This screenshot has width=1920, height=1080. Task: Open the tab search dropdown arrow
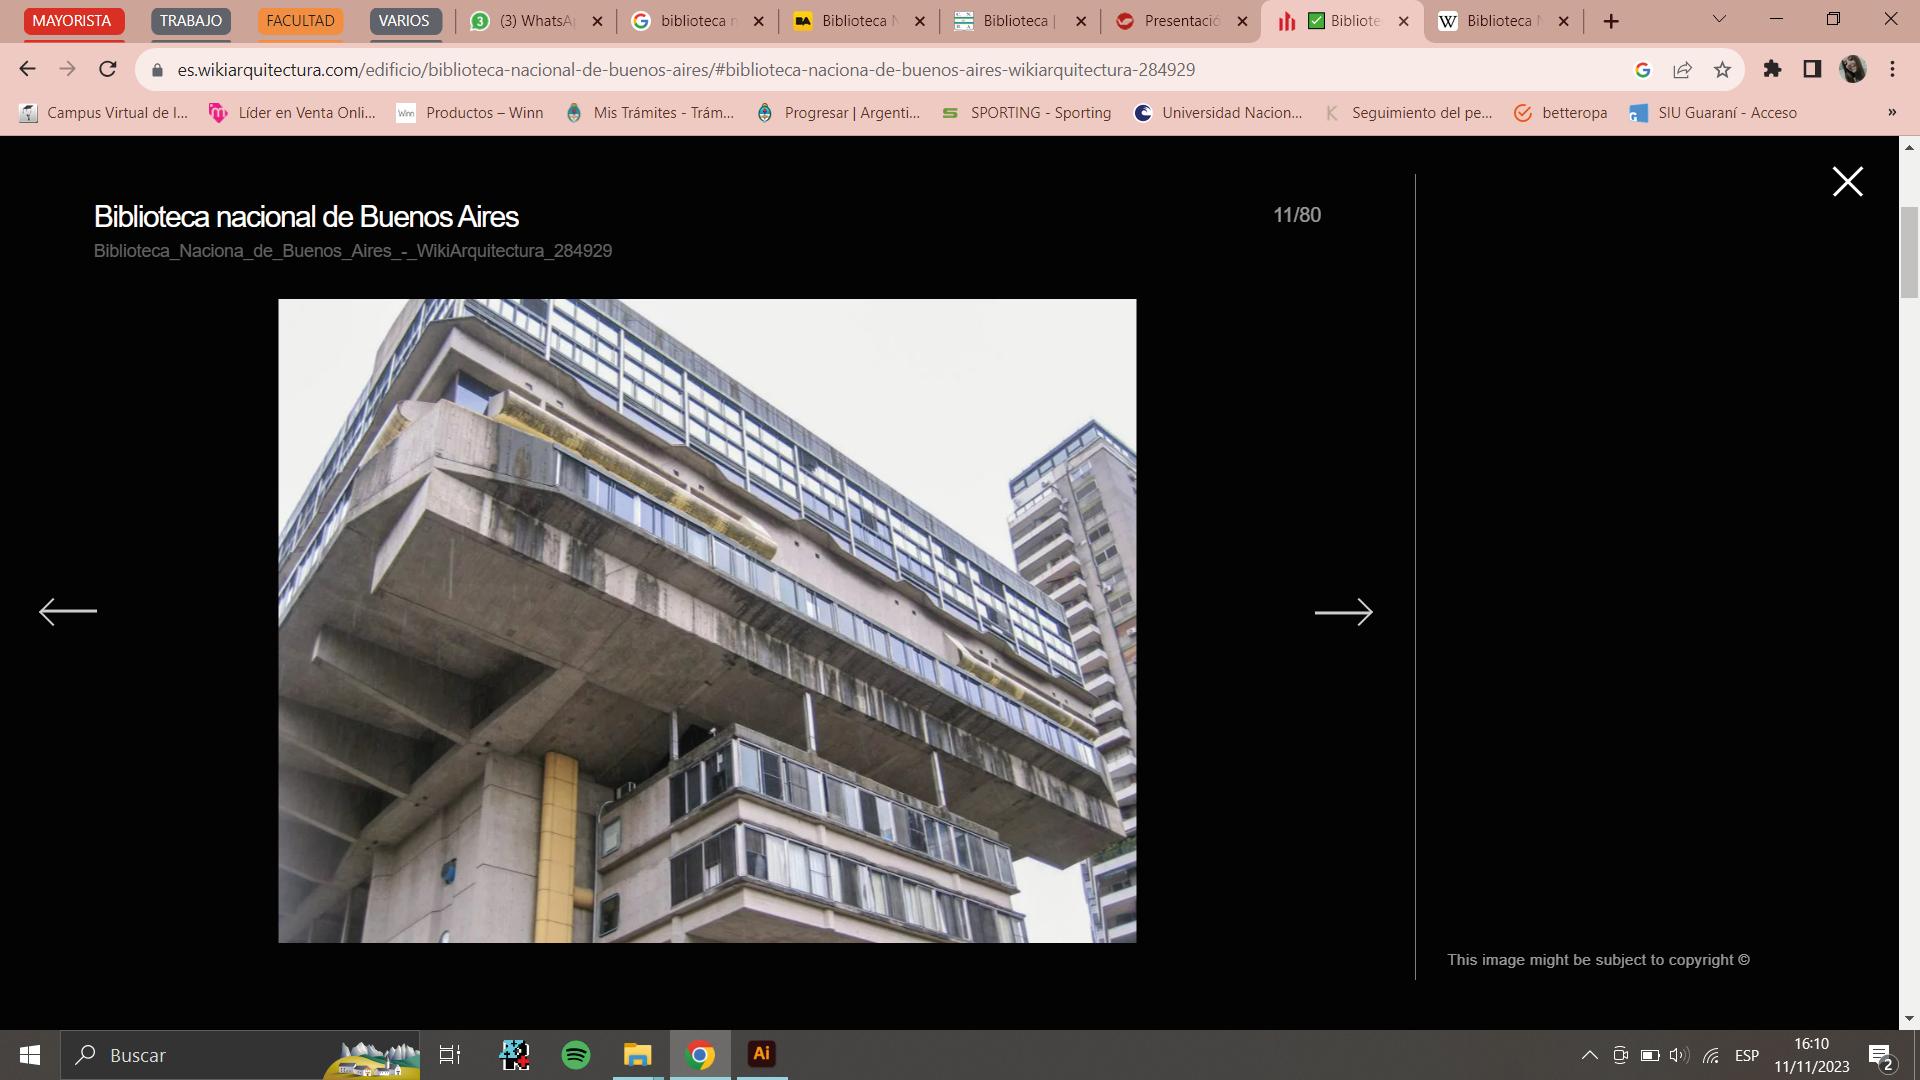point(1719,20)
